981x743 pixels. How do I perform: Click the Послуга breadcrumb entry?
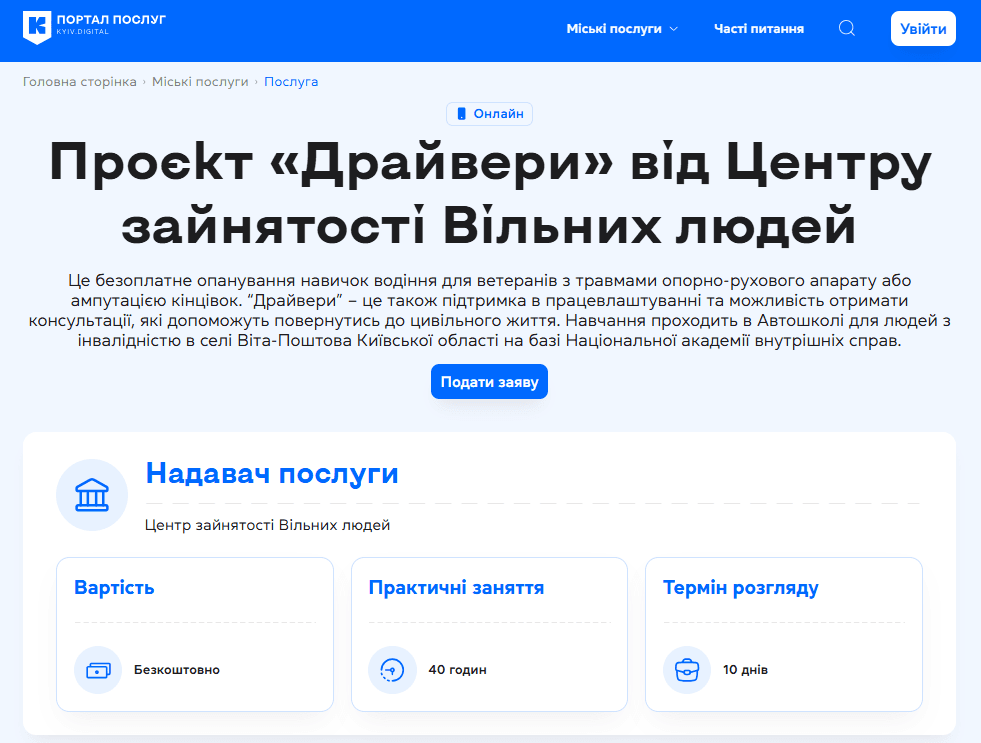291,81
